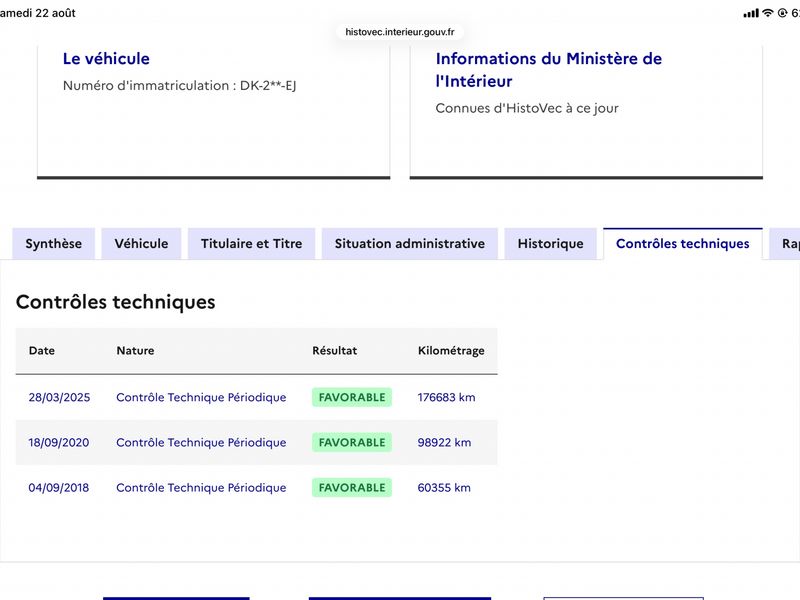Click the Informations du Ministère de l'Intérieur heading

point(548,70)
